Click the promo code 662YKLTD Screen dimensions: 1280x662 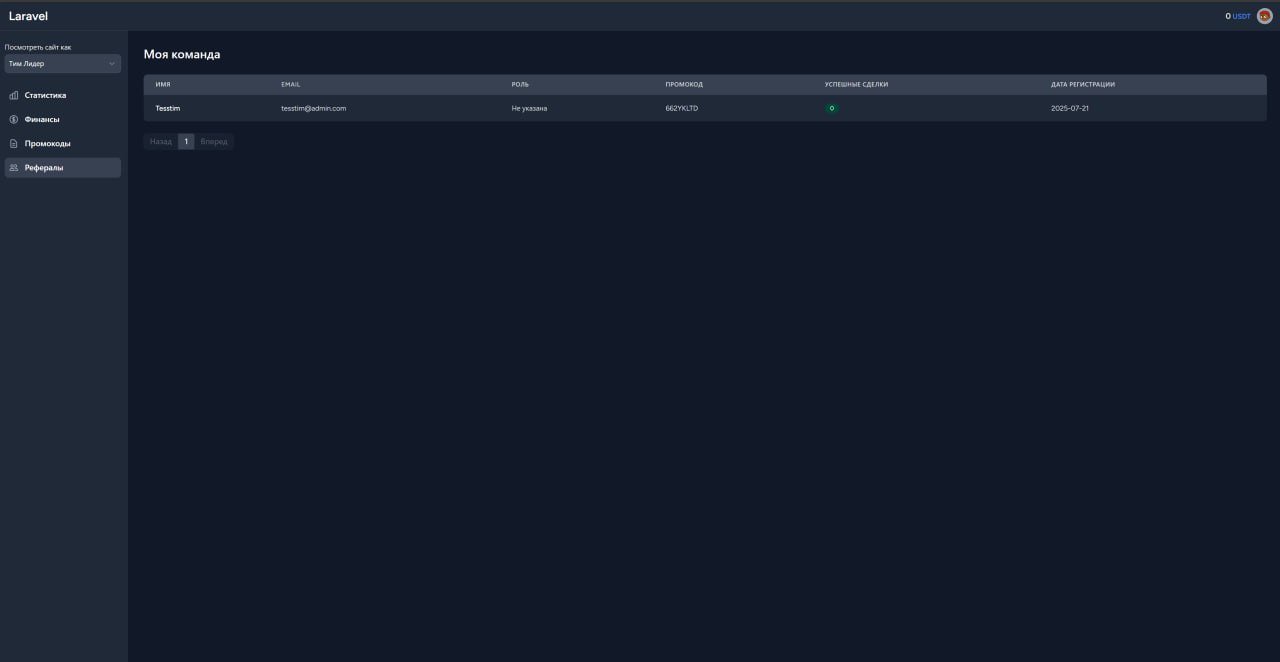point(681,108)
